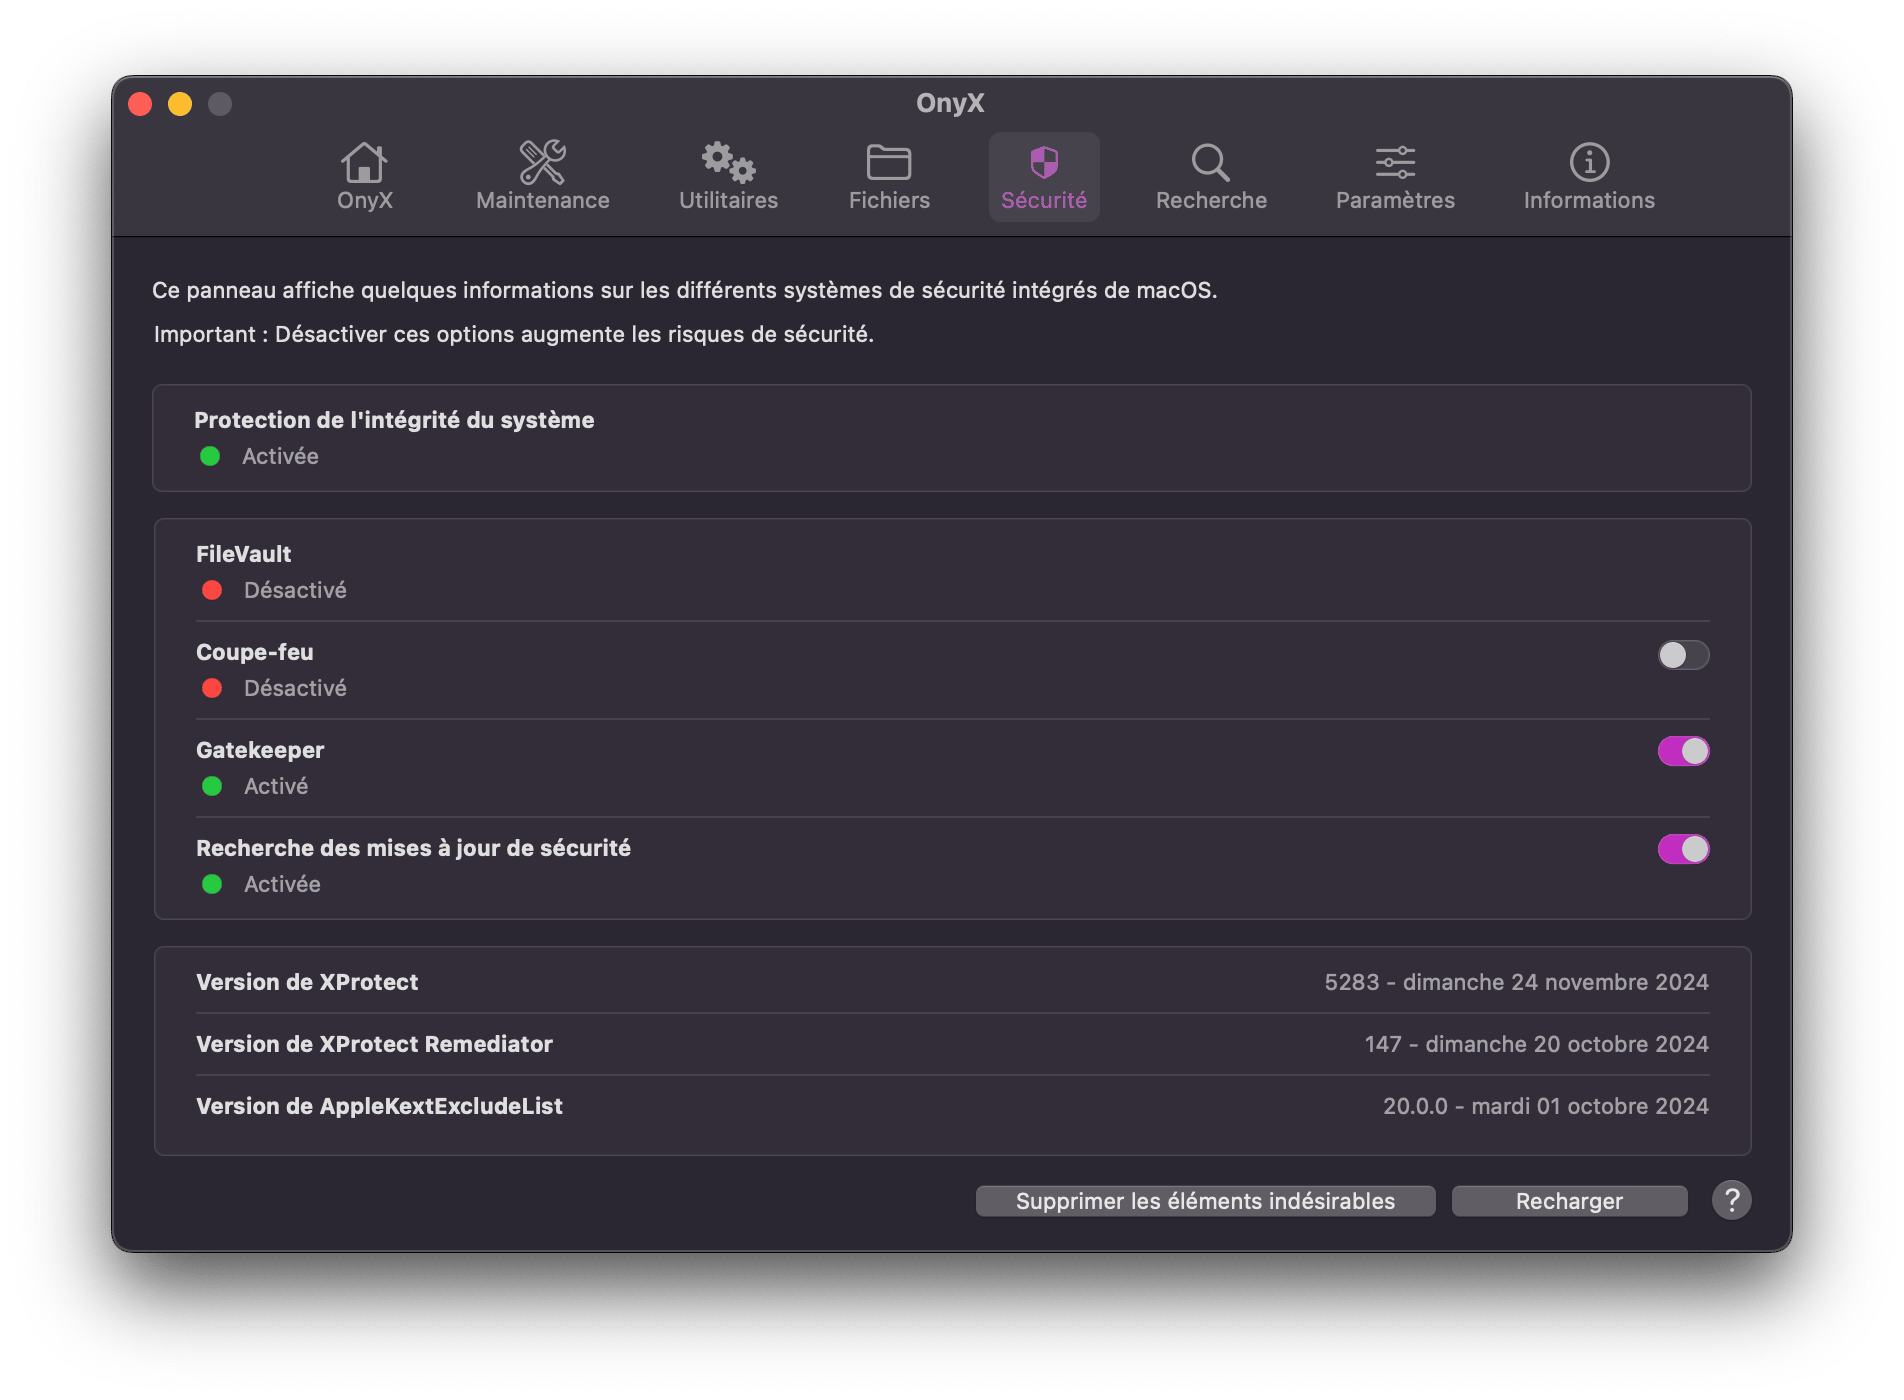Switch to the Fichiers tab label

[889, 200]
